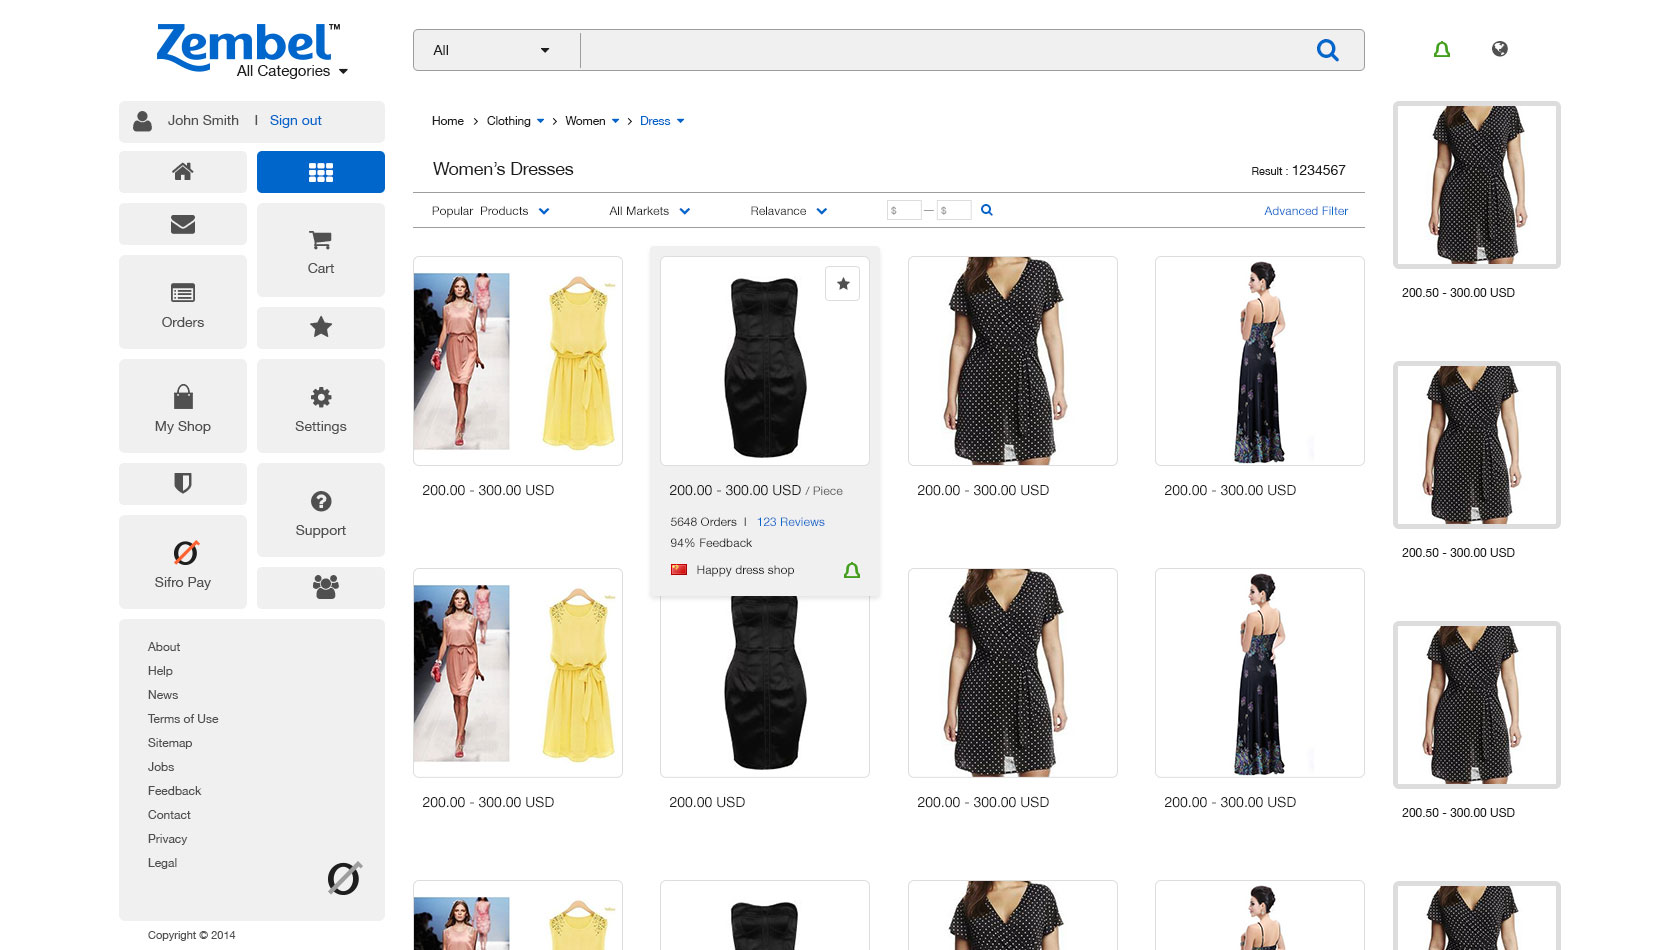The height and width of the screenshot is (950, 1680).
Task: Open messages envelope icon tile
Action: [x=183, y=224]
